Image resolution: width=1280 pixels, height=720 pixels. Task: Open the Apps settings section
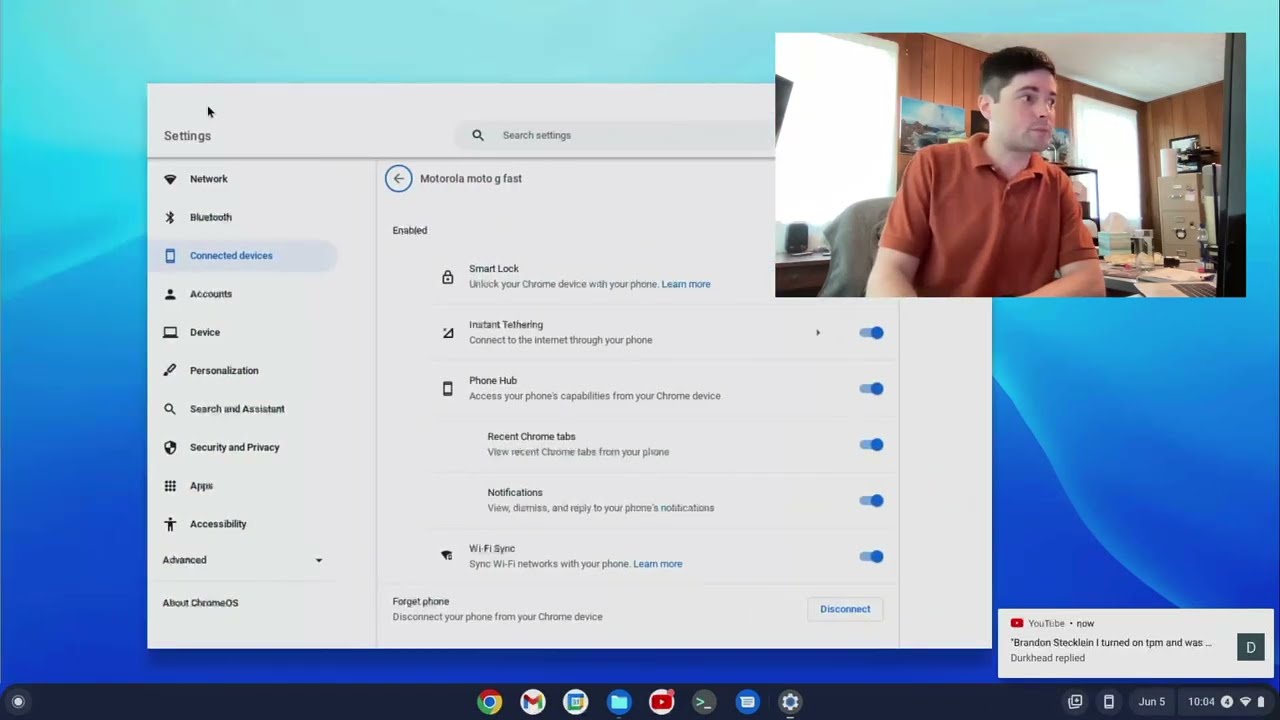(x=242, y=486)
